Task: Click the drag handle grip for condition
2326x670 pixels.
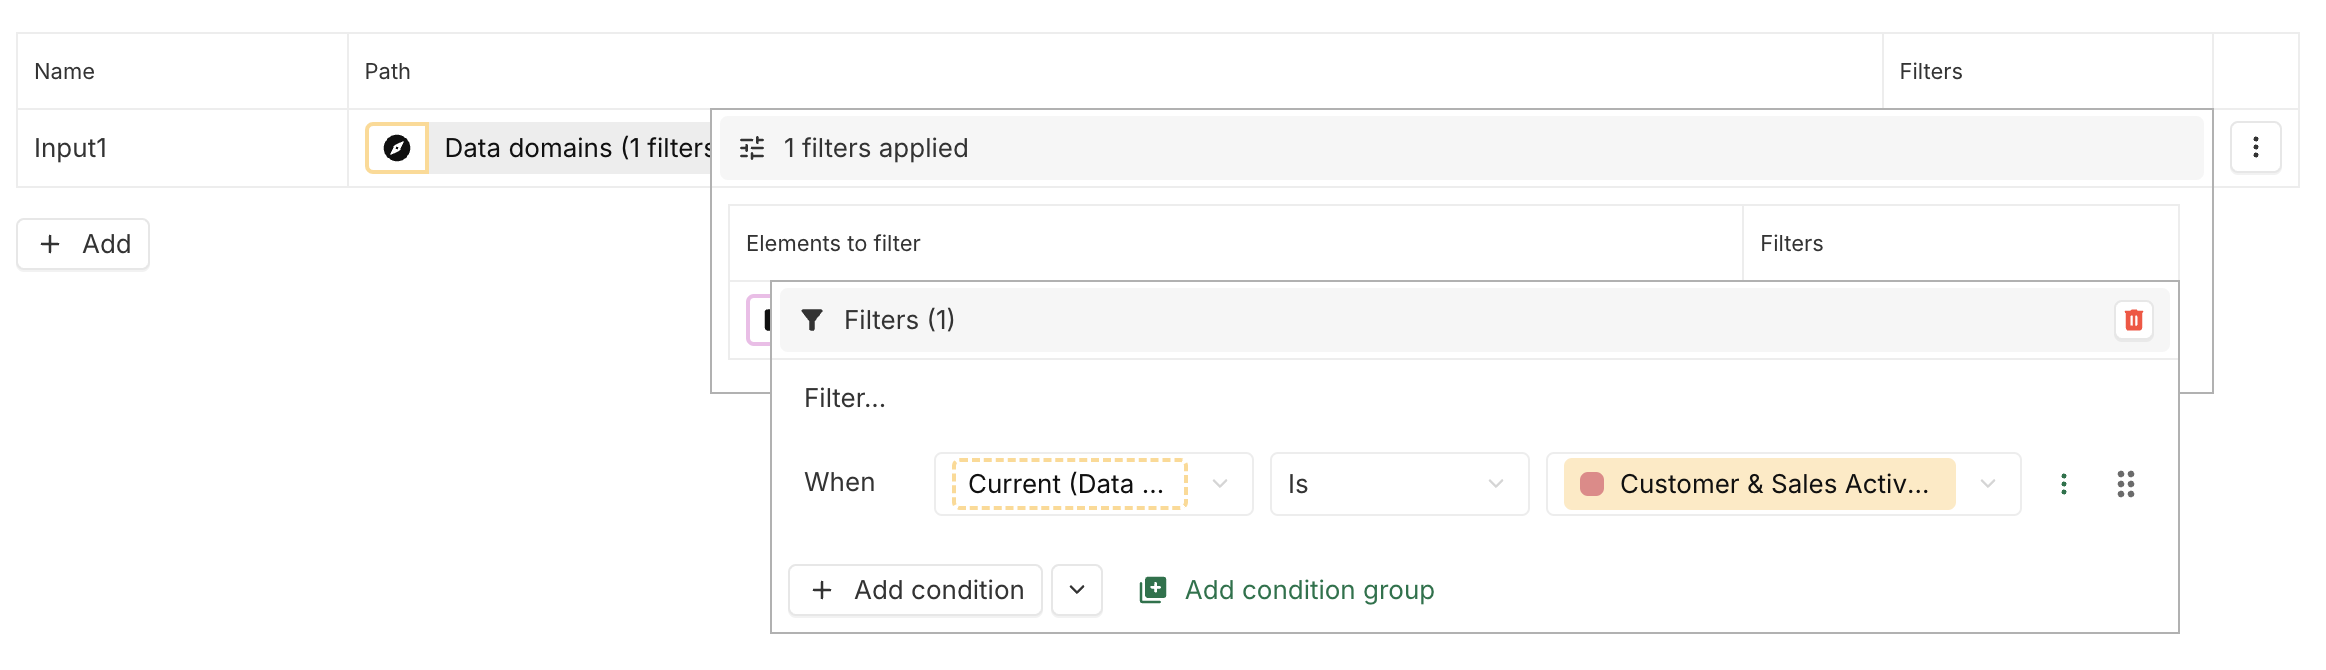Action: pyautogui.click(x=2125, y=484)
